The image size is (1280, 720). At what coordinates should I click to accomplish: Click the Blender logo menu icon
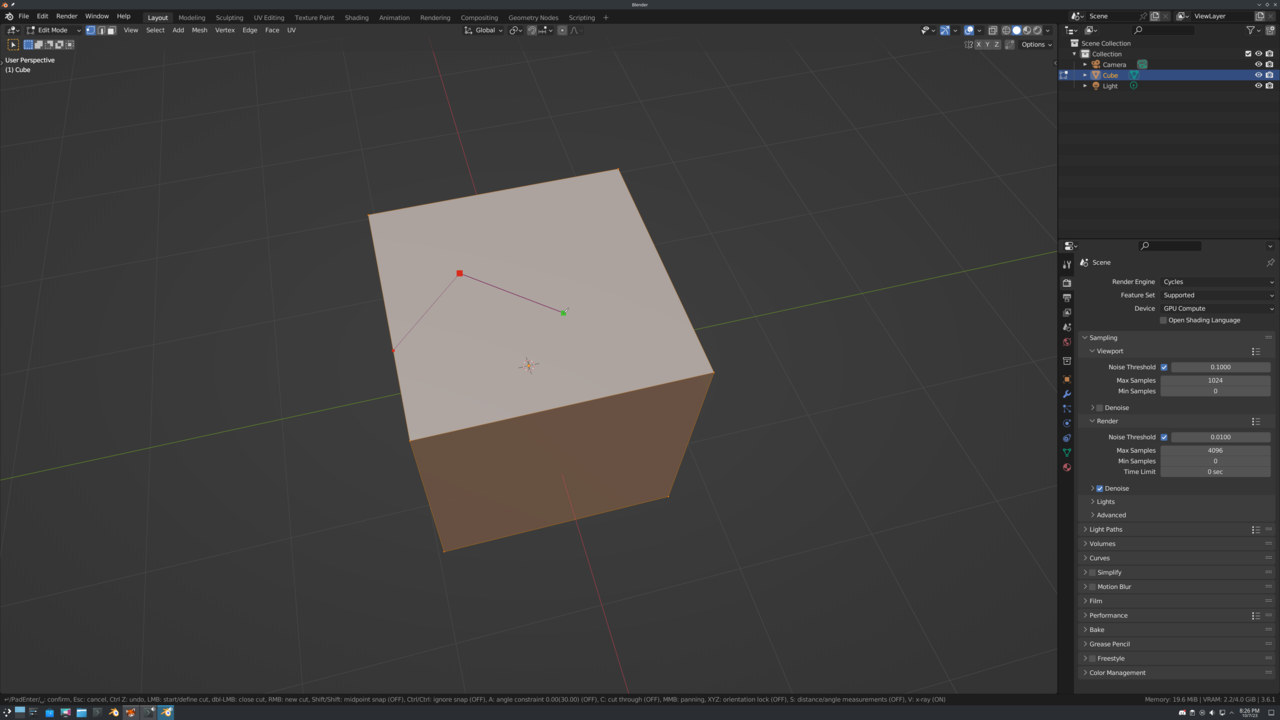click(9, 17)
